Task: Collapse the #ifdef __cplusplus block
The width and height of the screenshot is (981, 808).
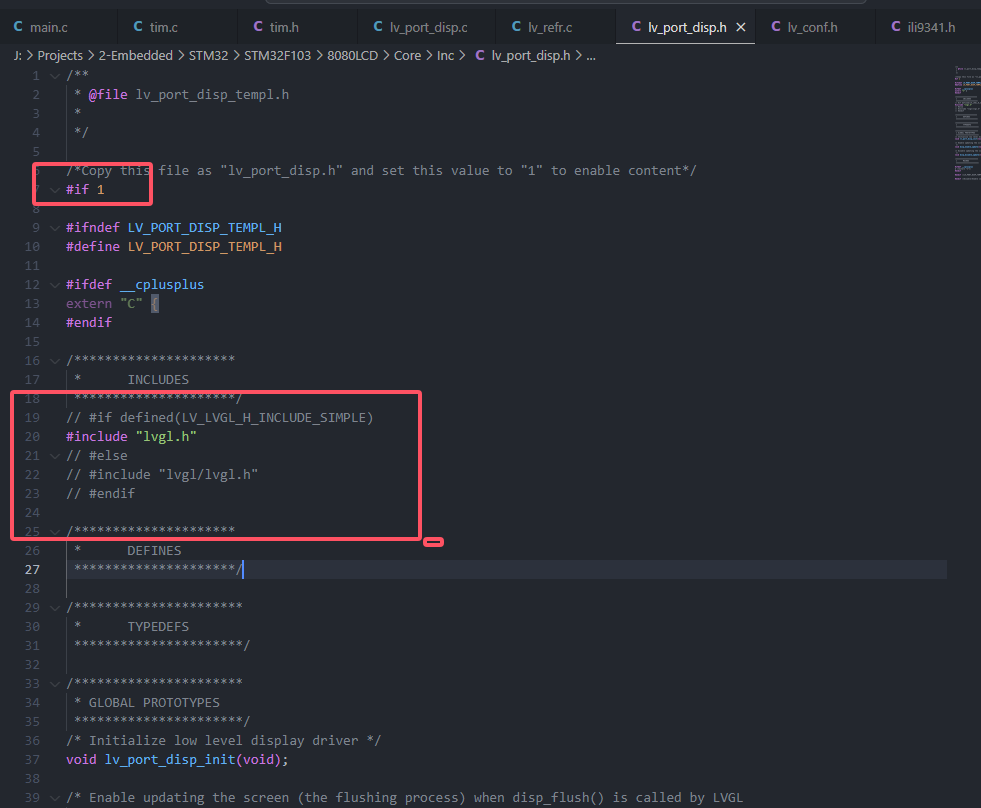Action: [55, 285]
